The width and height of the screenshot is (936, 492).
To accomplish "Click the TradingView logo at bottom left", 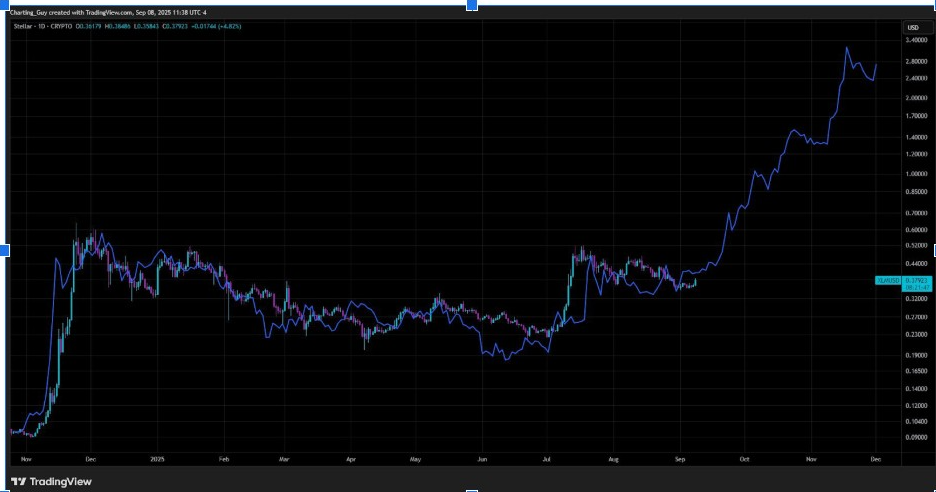I will (51, 481).
